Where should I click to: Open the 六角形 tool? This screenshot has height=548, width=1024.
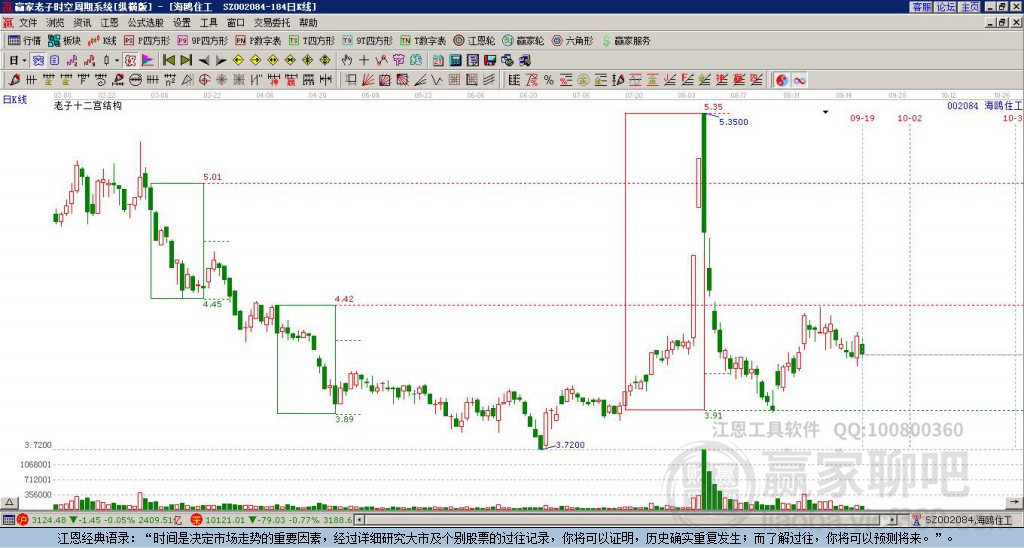coord(573,40)
